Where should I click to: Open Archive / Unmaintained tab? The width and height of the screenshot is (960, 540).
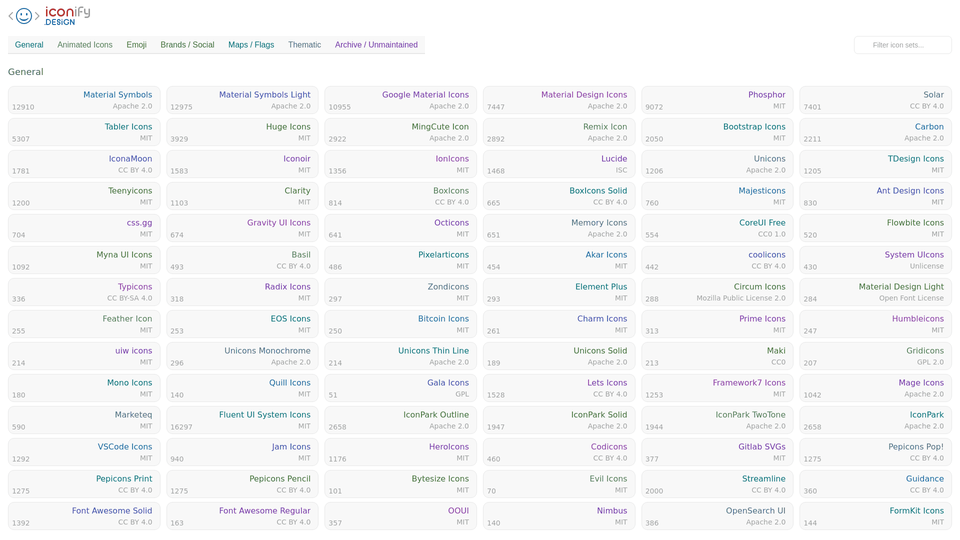(376, 45)
